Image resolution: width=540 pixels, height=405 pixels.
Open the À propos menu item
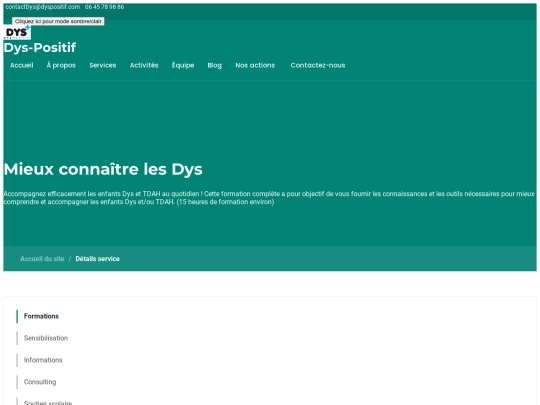click(x=61, y=65)
